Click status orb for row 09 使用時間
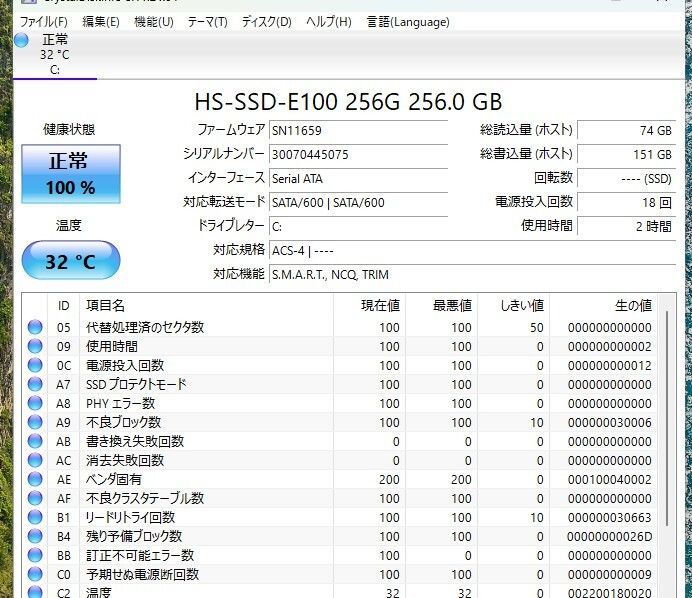Viewport: 692px width, 598px height. (x=35, y=346)
